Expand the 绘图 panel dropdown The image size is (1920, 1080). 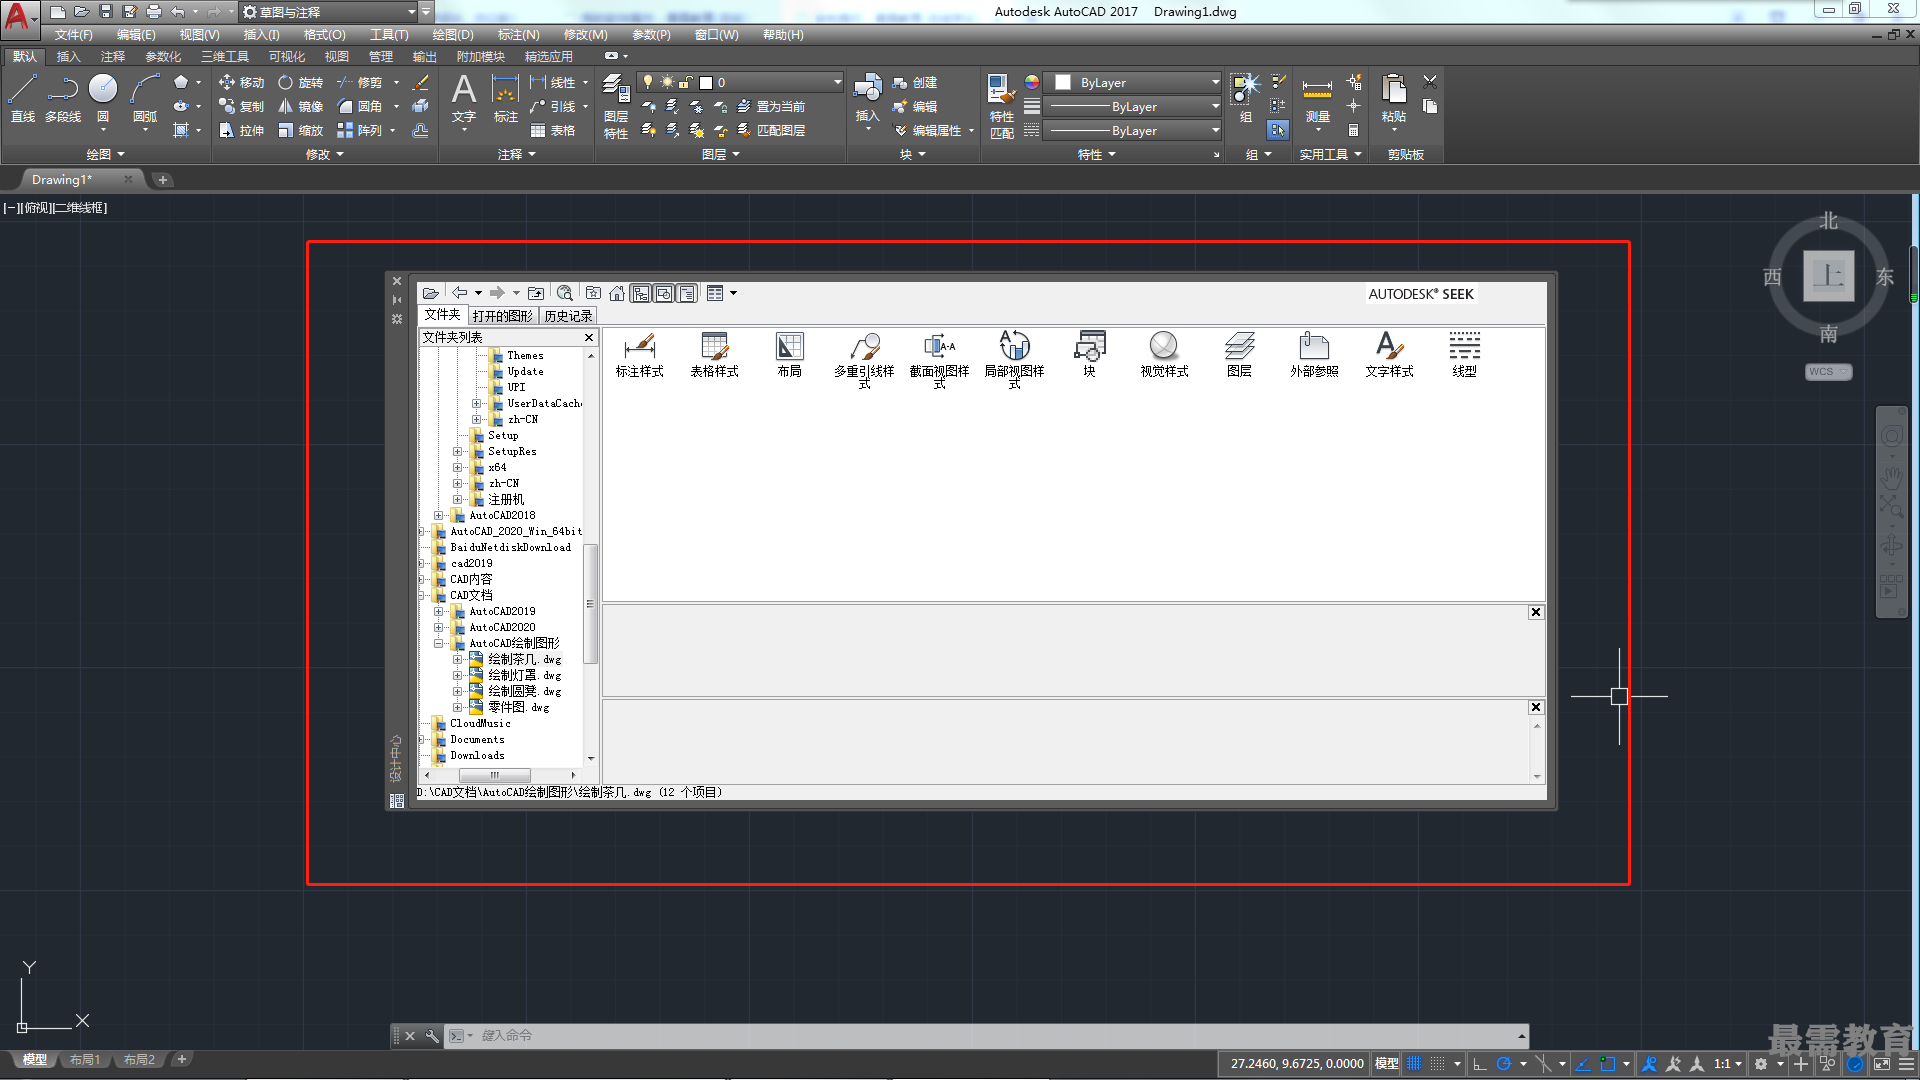pyautogui.click(x=105, y=154)
